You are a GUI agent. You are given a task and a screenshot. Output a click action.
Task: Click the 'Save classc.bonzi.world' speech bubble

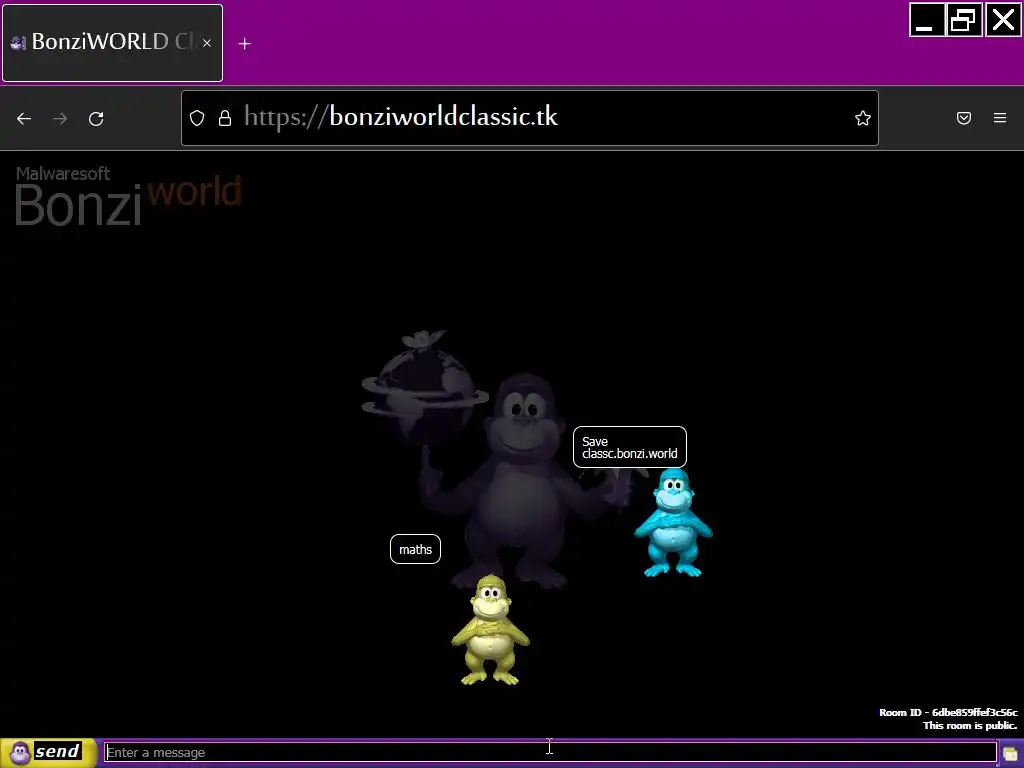coord(630,447)
